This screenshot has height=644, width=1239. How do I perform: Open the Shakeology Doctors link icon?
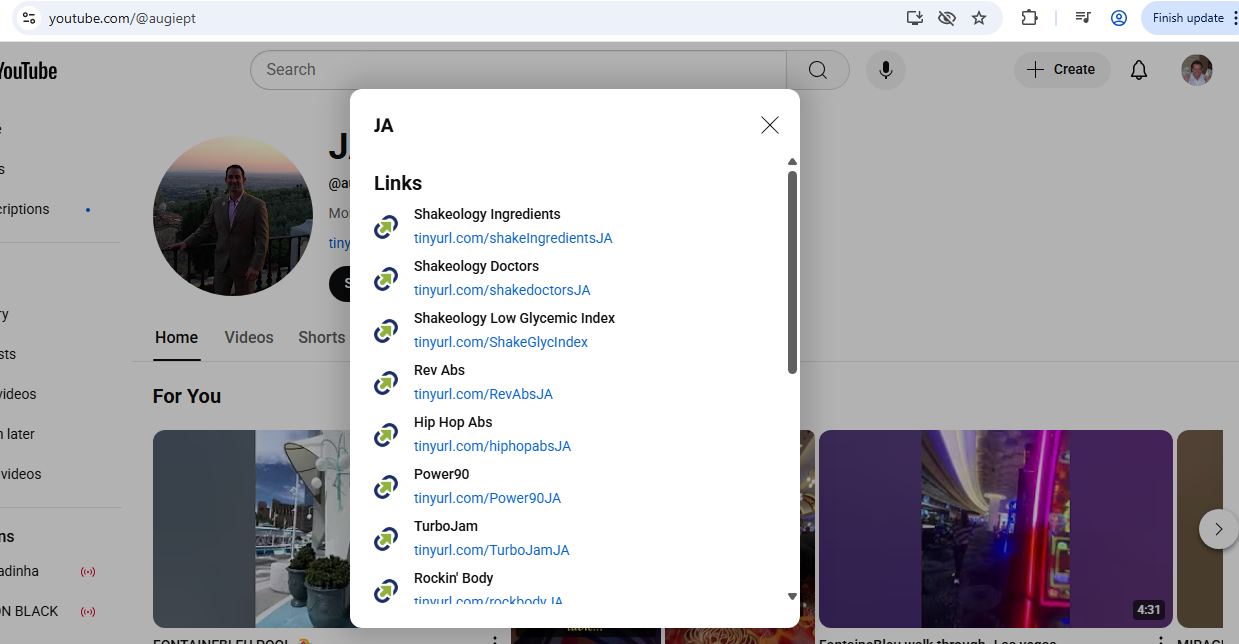pyautogui.click(x=386, y=279)
